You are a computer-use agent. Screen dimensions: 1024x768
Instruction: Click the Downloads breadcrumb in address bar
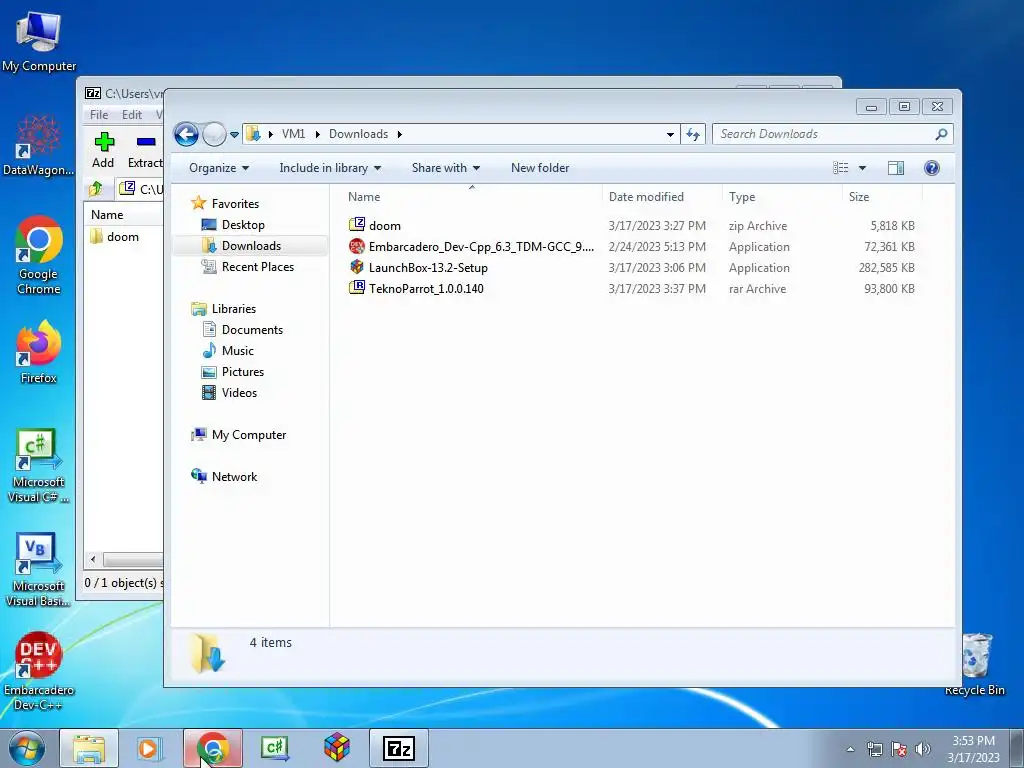point(359,134)
